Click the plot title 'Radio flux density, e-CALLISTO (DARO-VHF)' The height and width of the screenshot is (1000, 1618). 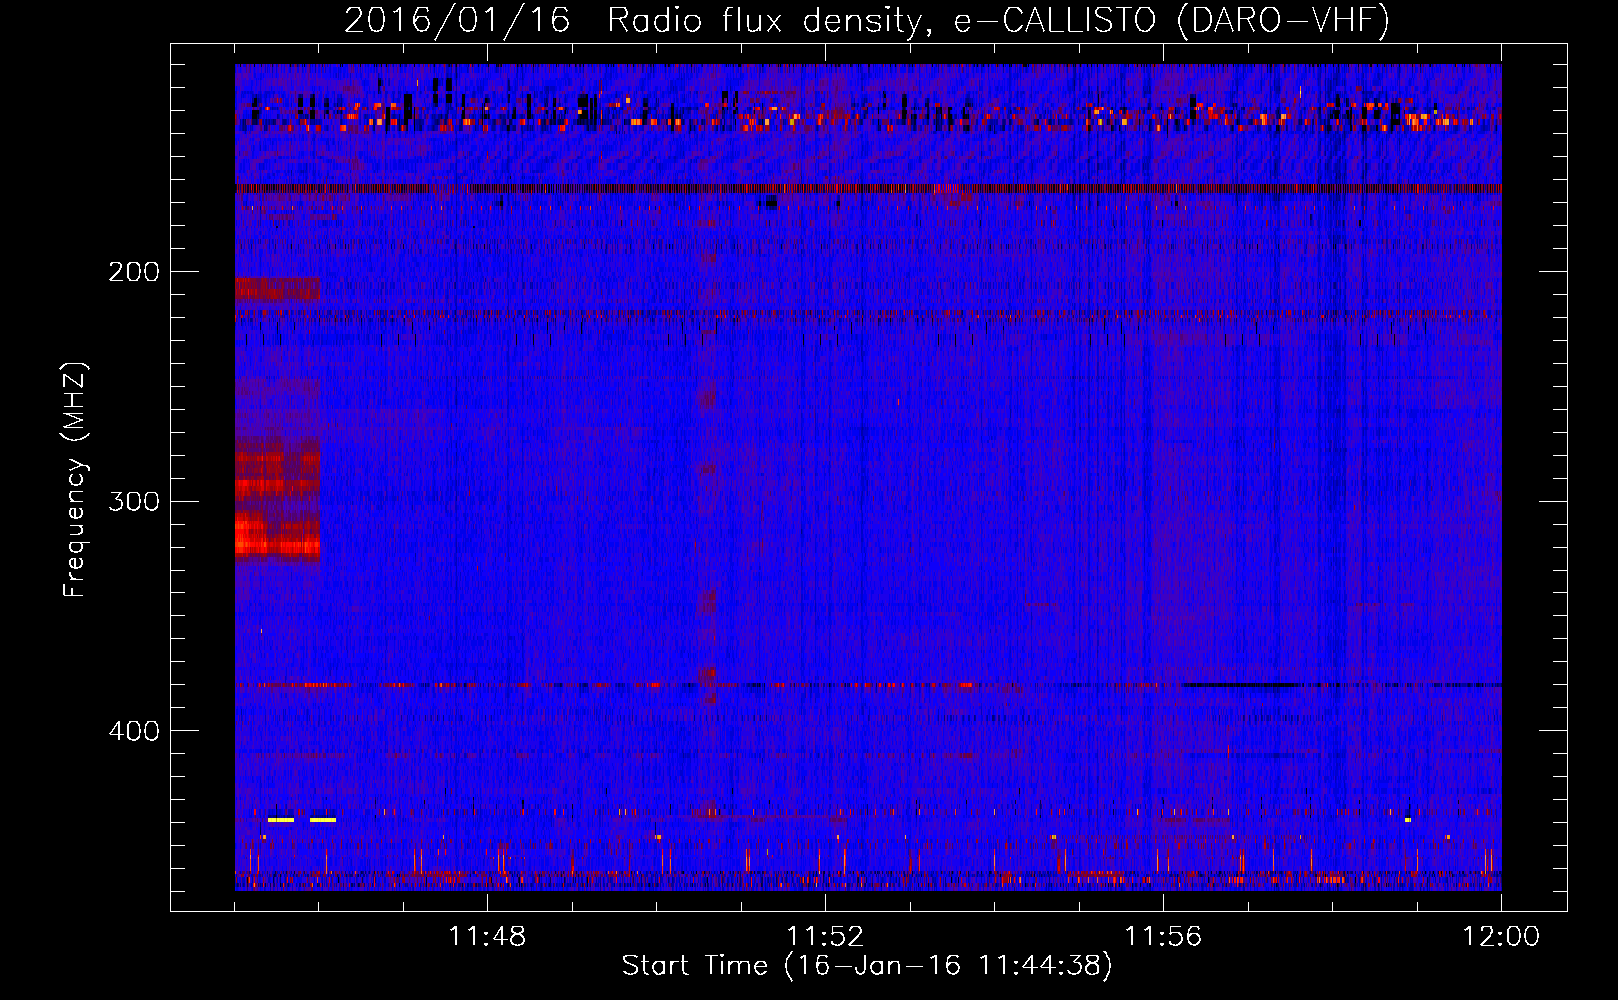998,20
